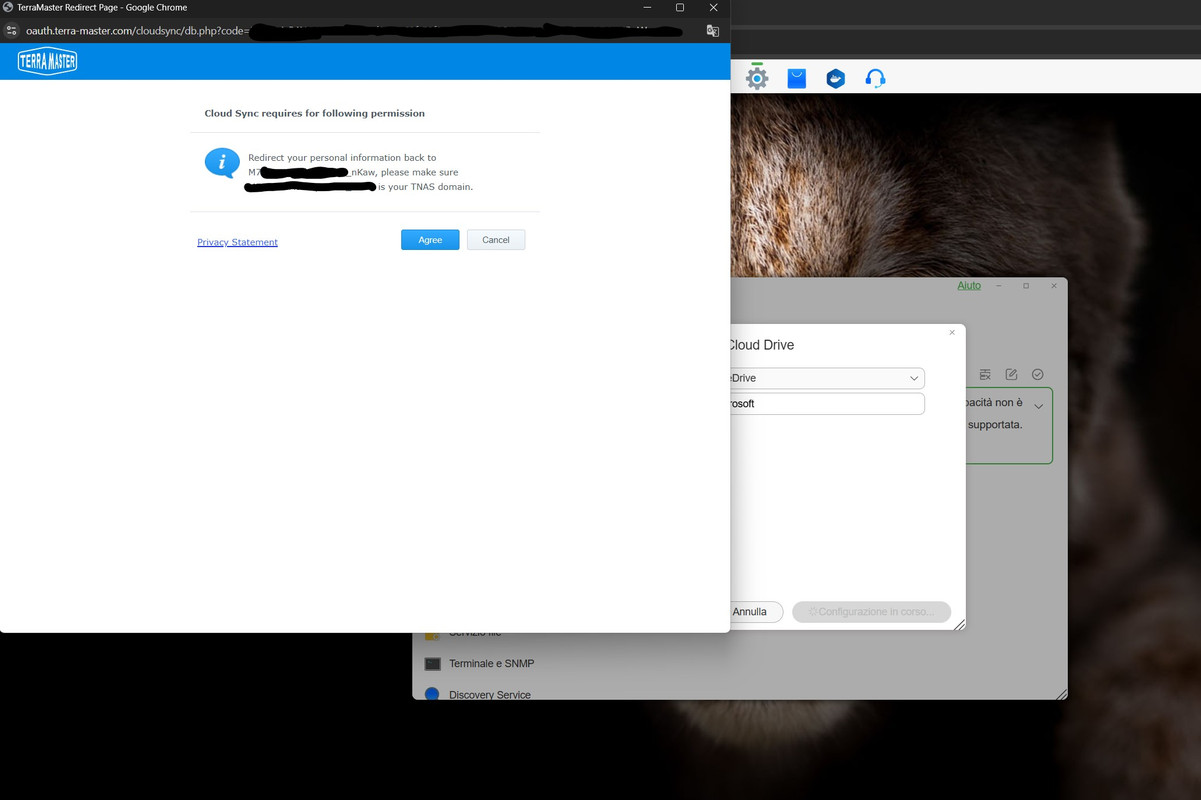
Task: Click the blue info bubble icon
Action: click(222, 162)
